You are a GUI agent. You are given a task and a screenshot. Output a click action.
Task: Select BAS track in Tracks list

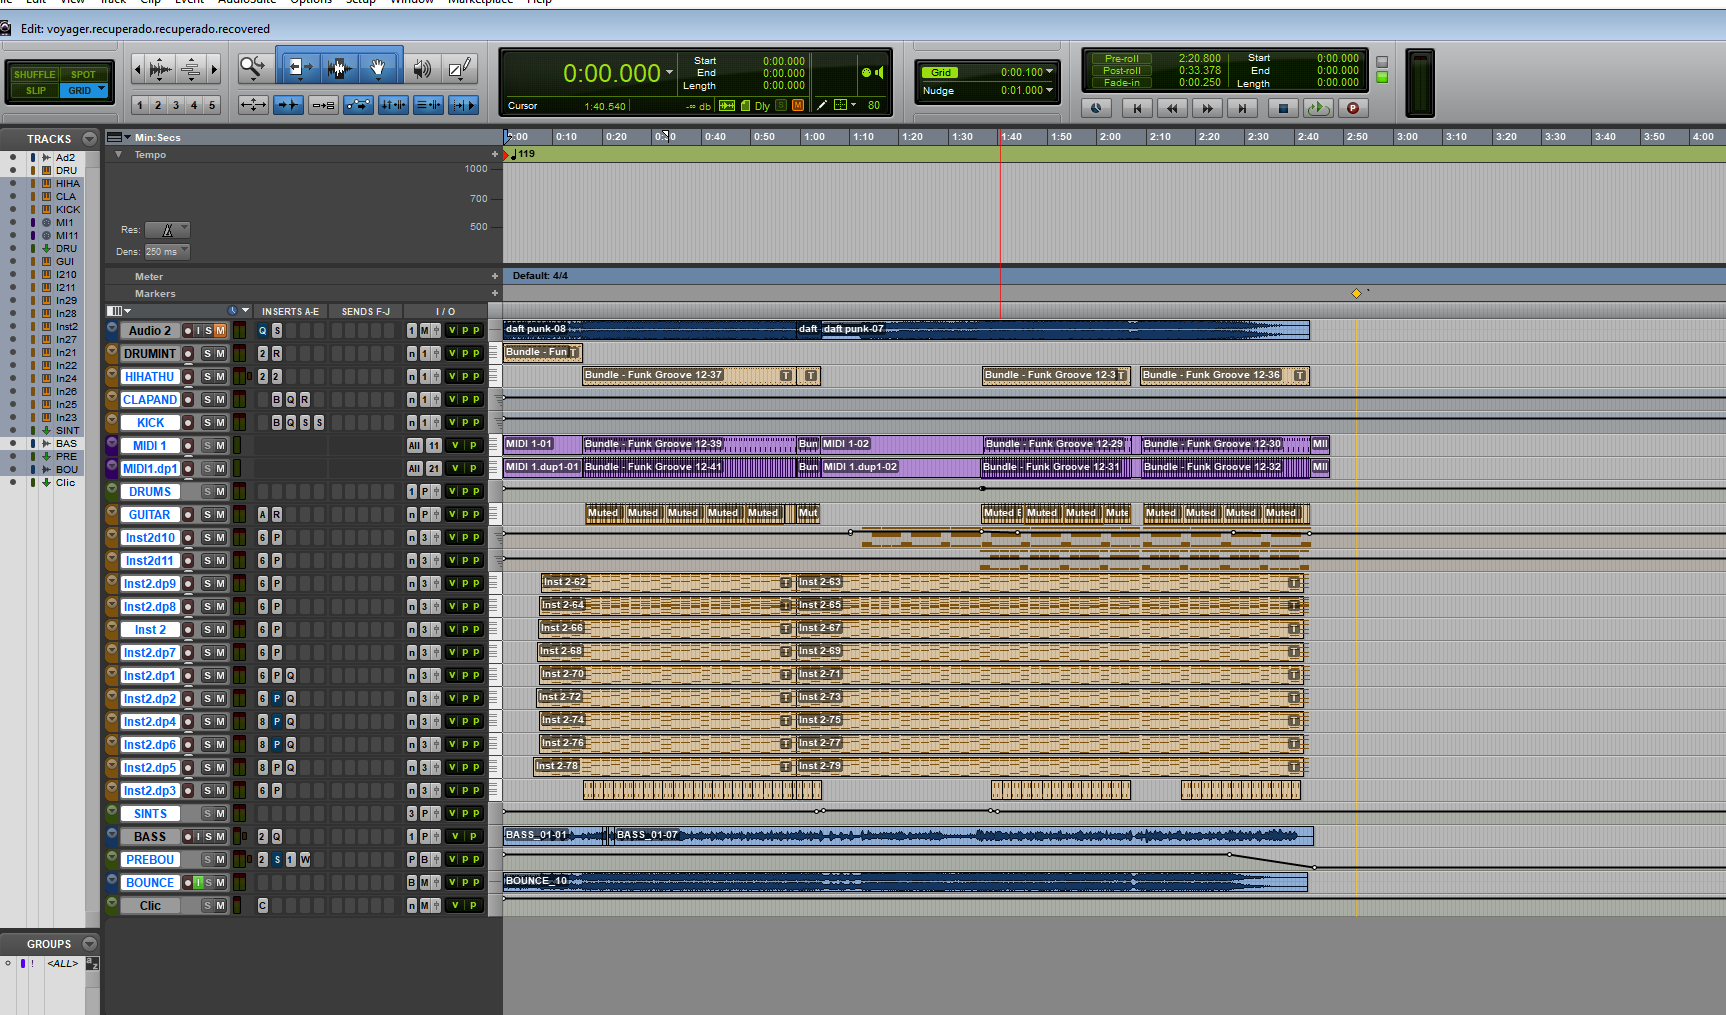click(66, 444)
